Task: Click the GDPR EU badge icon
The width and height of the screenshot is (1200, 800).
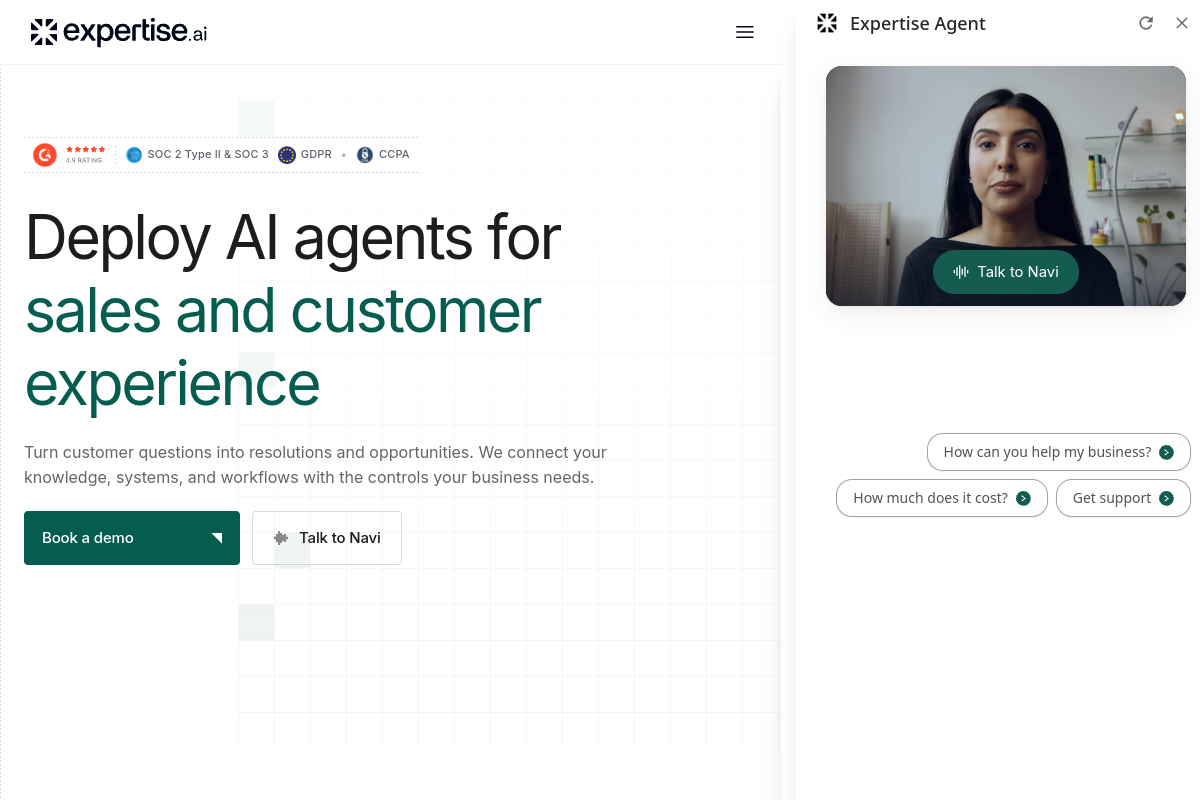Action: [287, 155]
